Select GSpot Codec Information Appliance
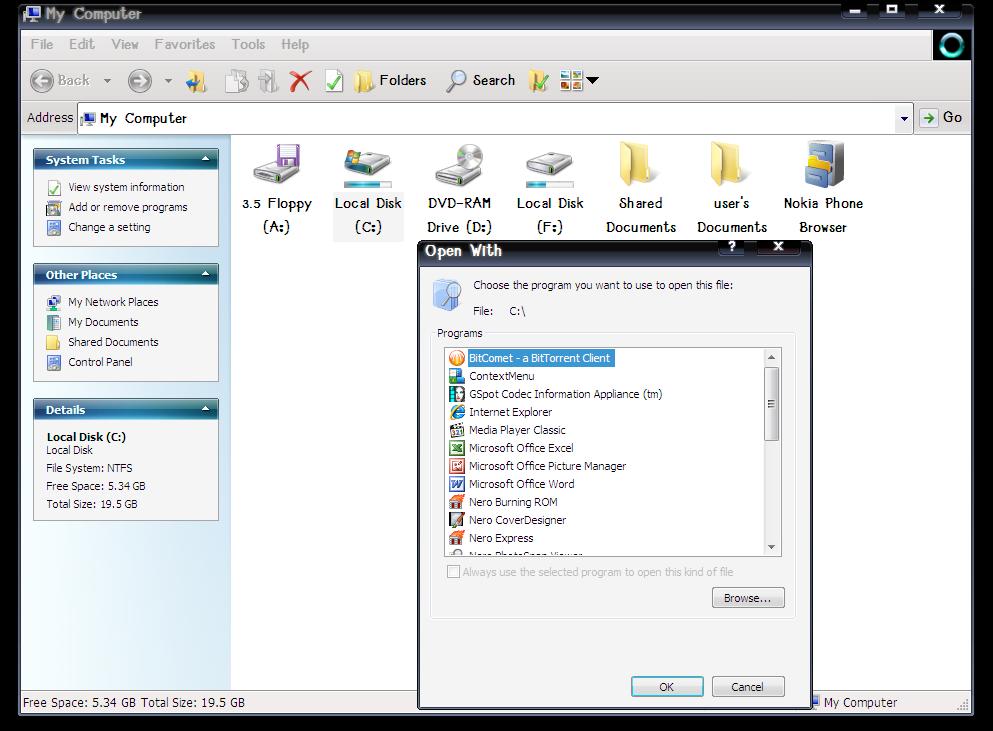The height and width of the screenshot is (731, 993). coord(566,394)
